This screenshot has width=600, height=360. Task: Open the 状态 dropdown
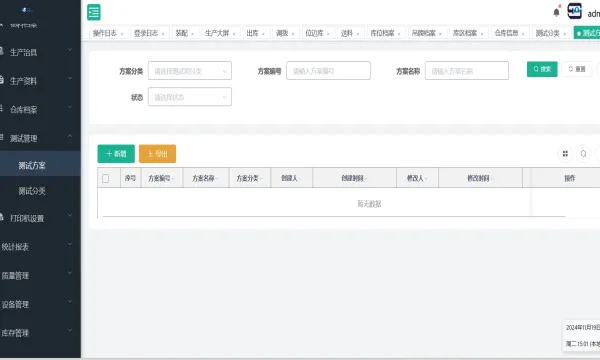190,97
